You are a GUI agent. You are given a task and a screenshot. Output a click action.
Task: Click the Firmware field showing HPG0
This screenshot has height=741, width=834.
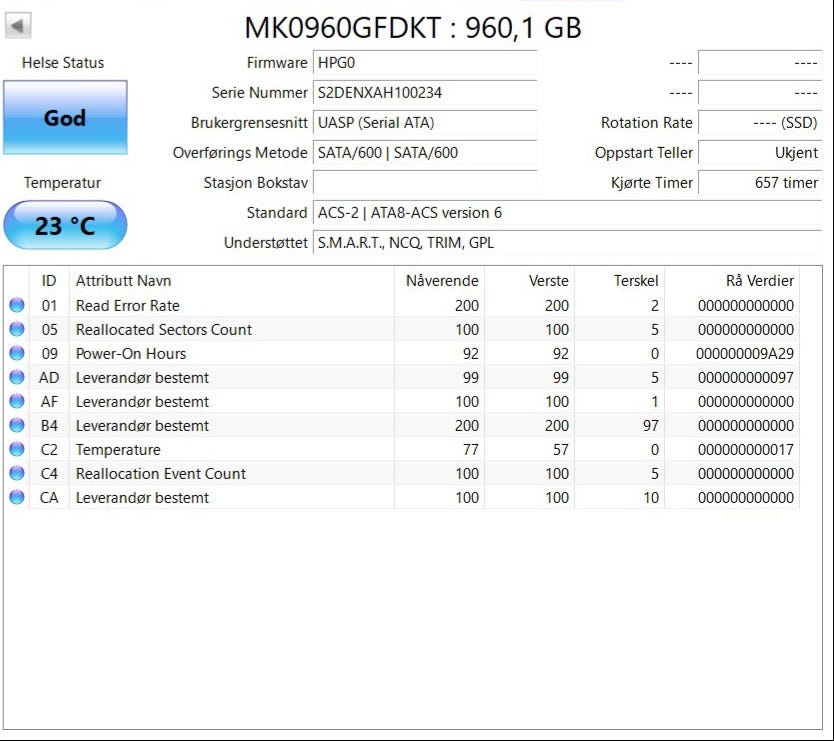424,63
